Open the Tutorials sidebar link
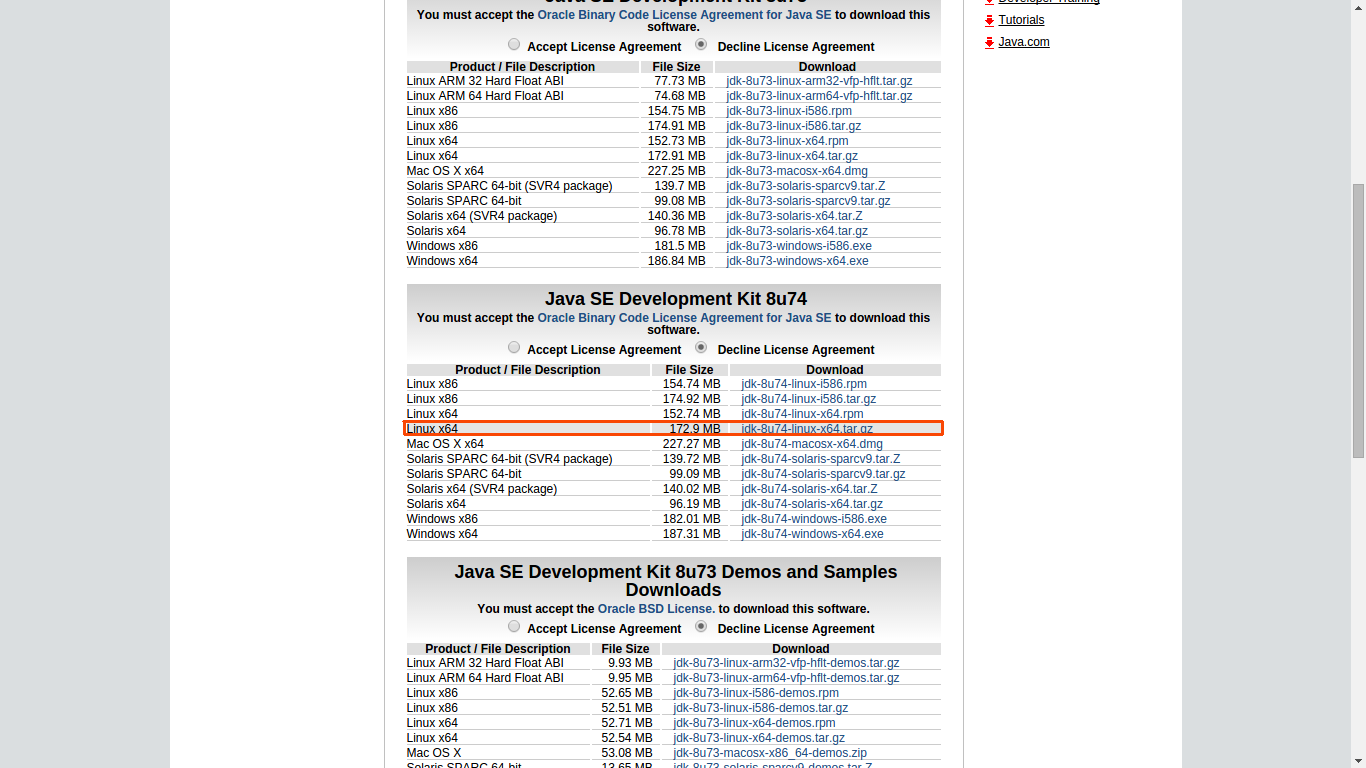This screenshot has height=768, width=1366. point(1021,20)
